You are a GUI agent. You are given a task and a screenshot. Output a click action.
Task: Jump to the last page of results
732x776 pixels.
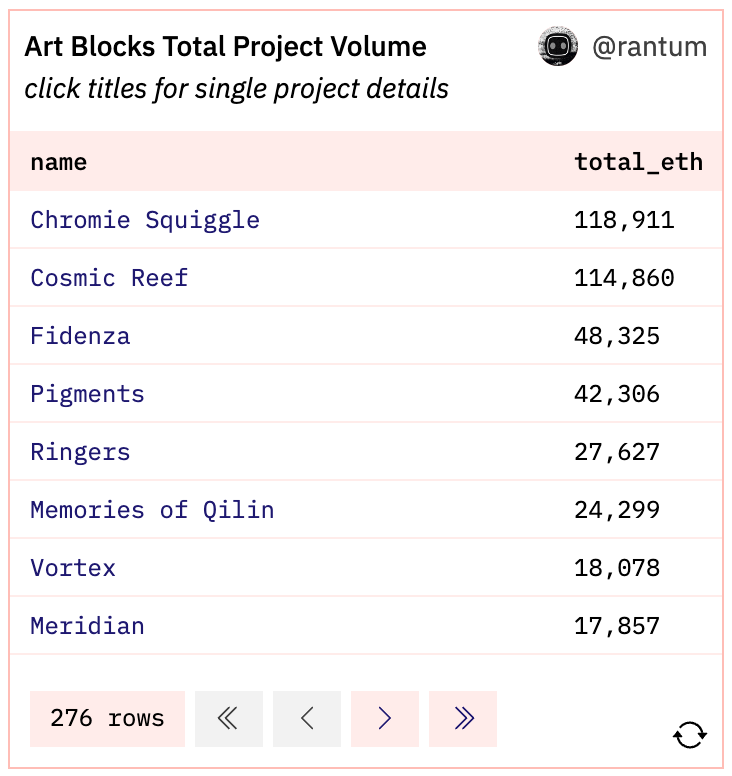click(x=462, y=718)
